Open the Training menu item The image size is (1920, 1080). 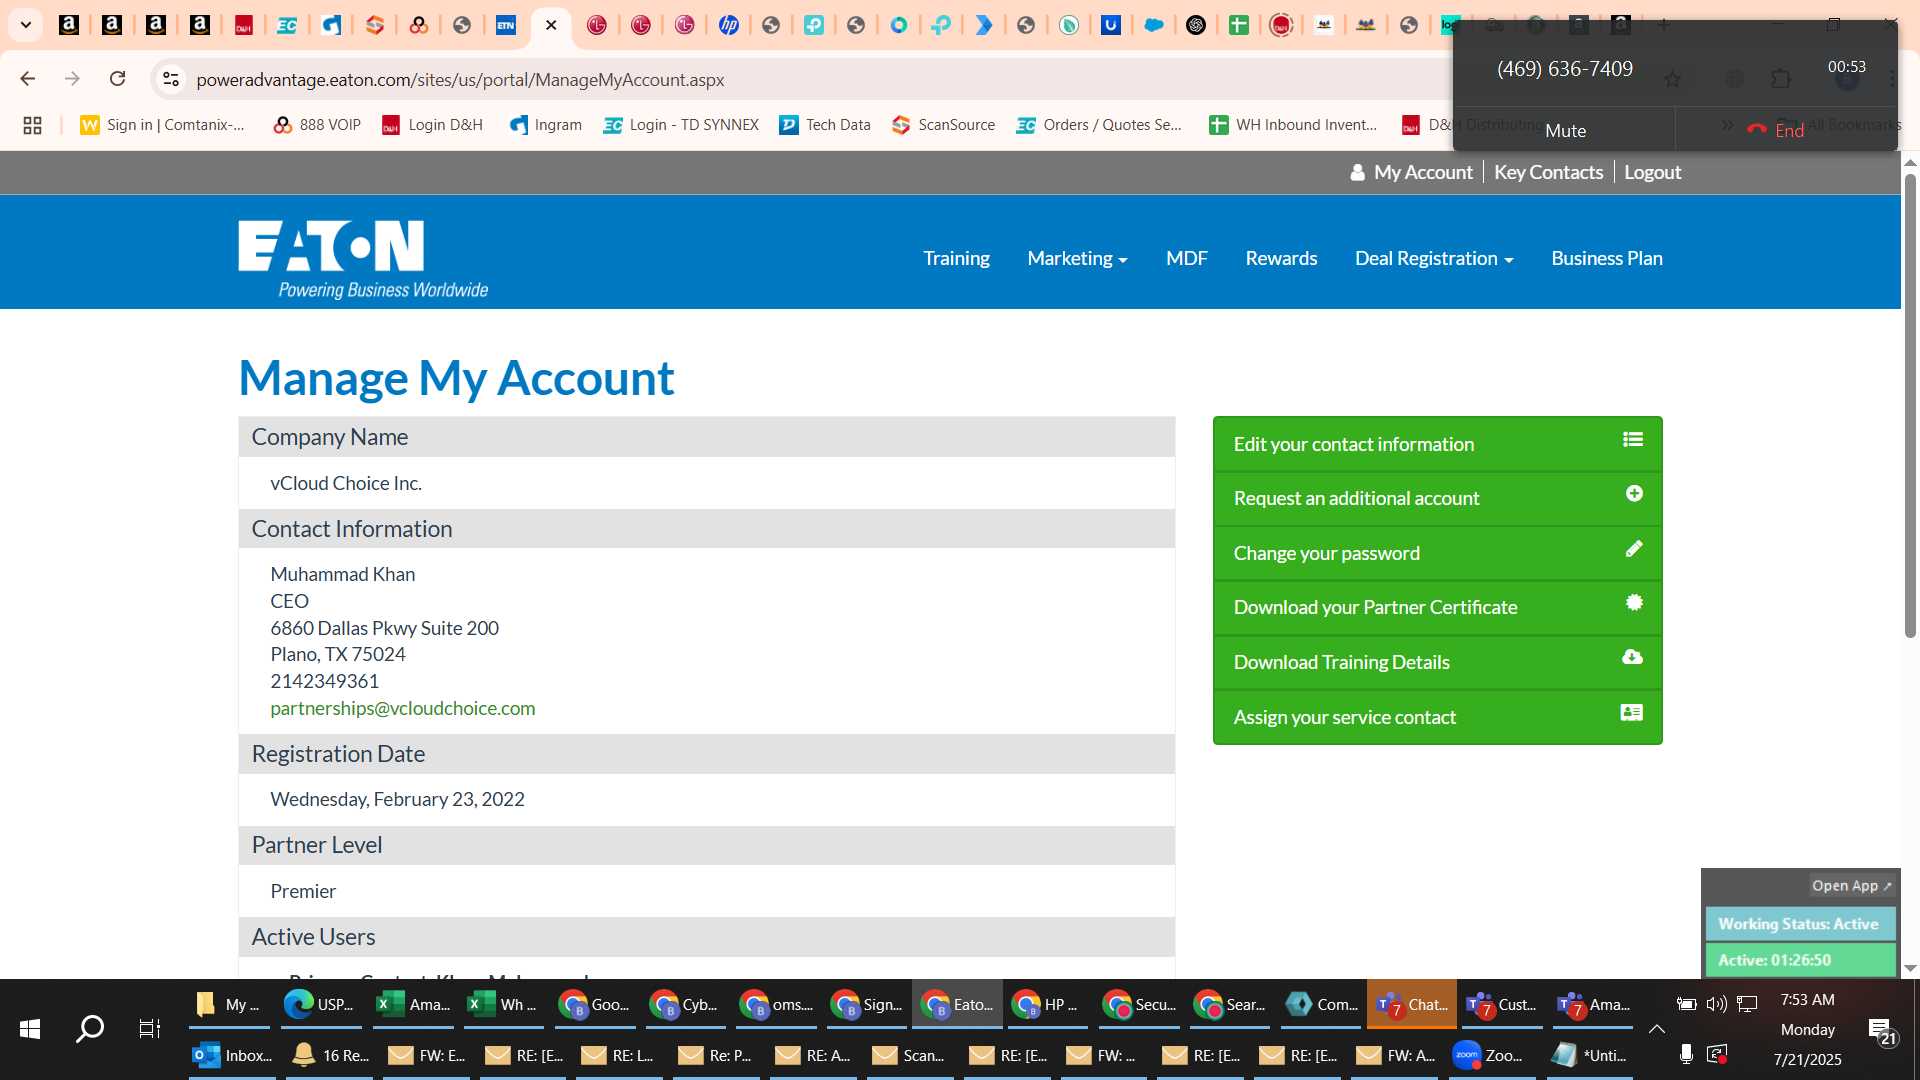click(x=956, y=258)
